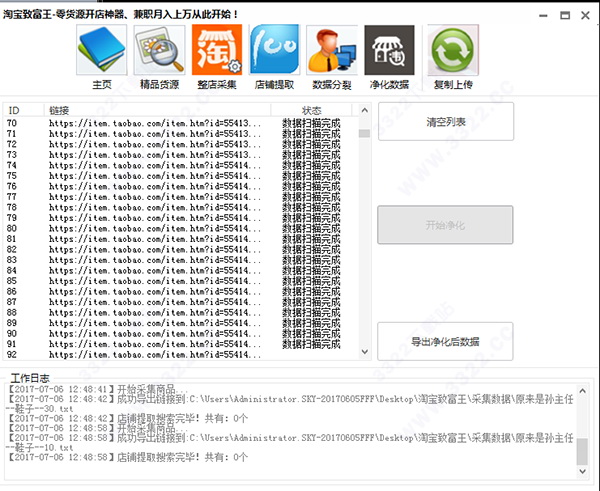
Task: Open the 精品货源 magnifier icon
Action: pyautogui.click(x=160, y=50)
